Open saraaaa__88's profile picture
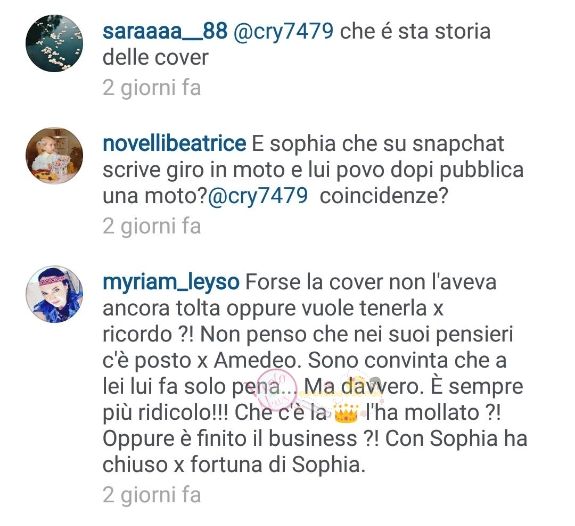 pos(54,43)
